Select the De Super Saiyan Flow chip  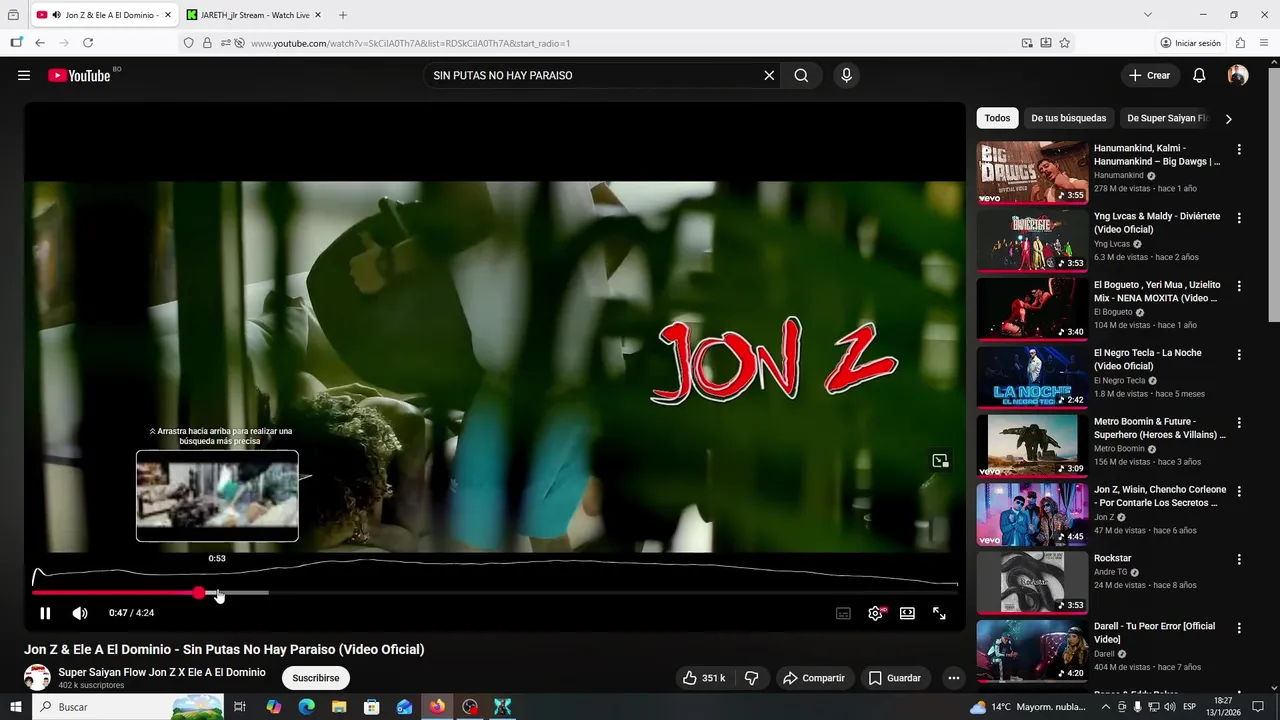[1166, 118]
